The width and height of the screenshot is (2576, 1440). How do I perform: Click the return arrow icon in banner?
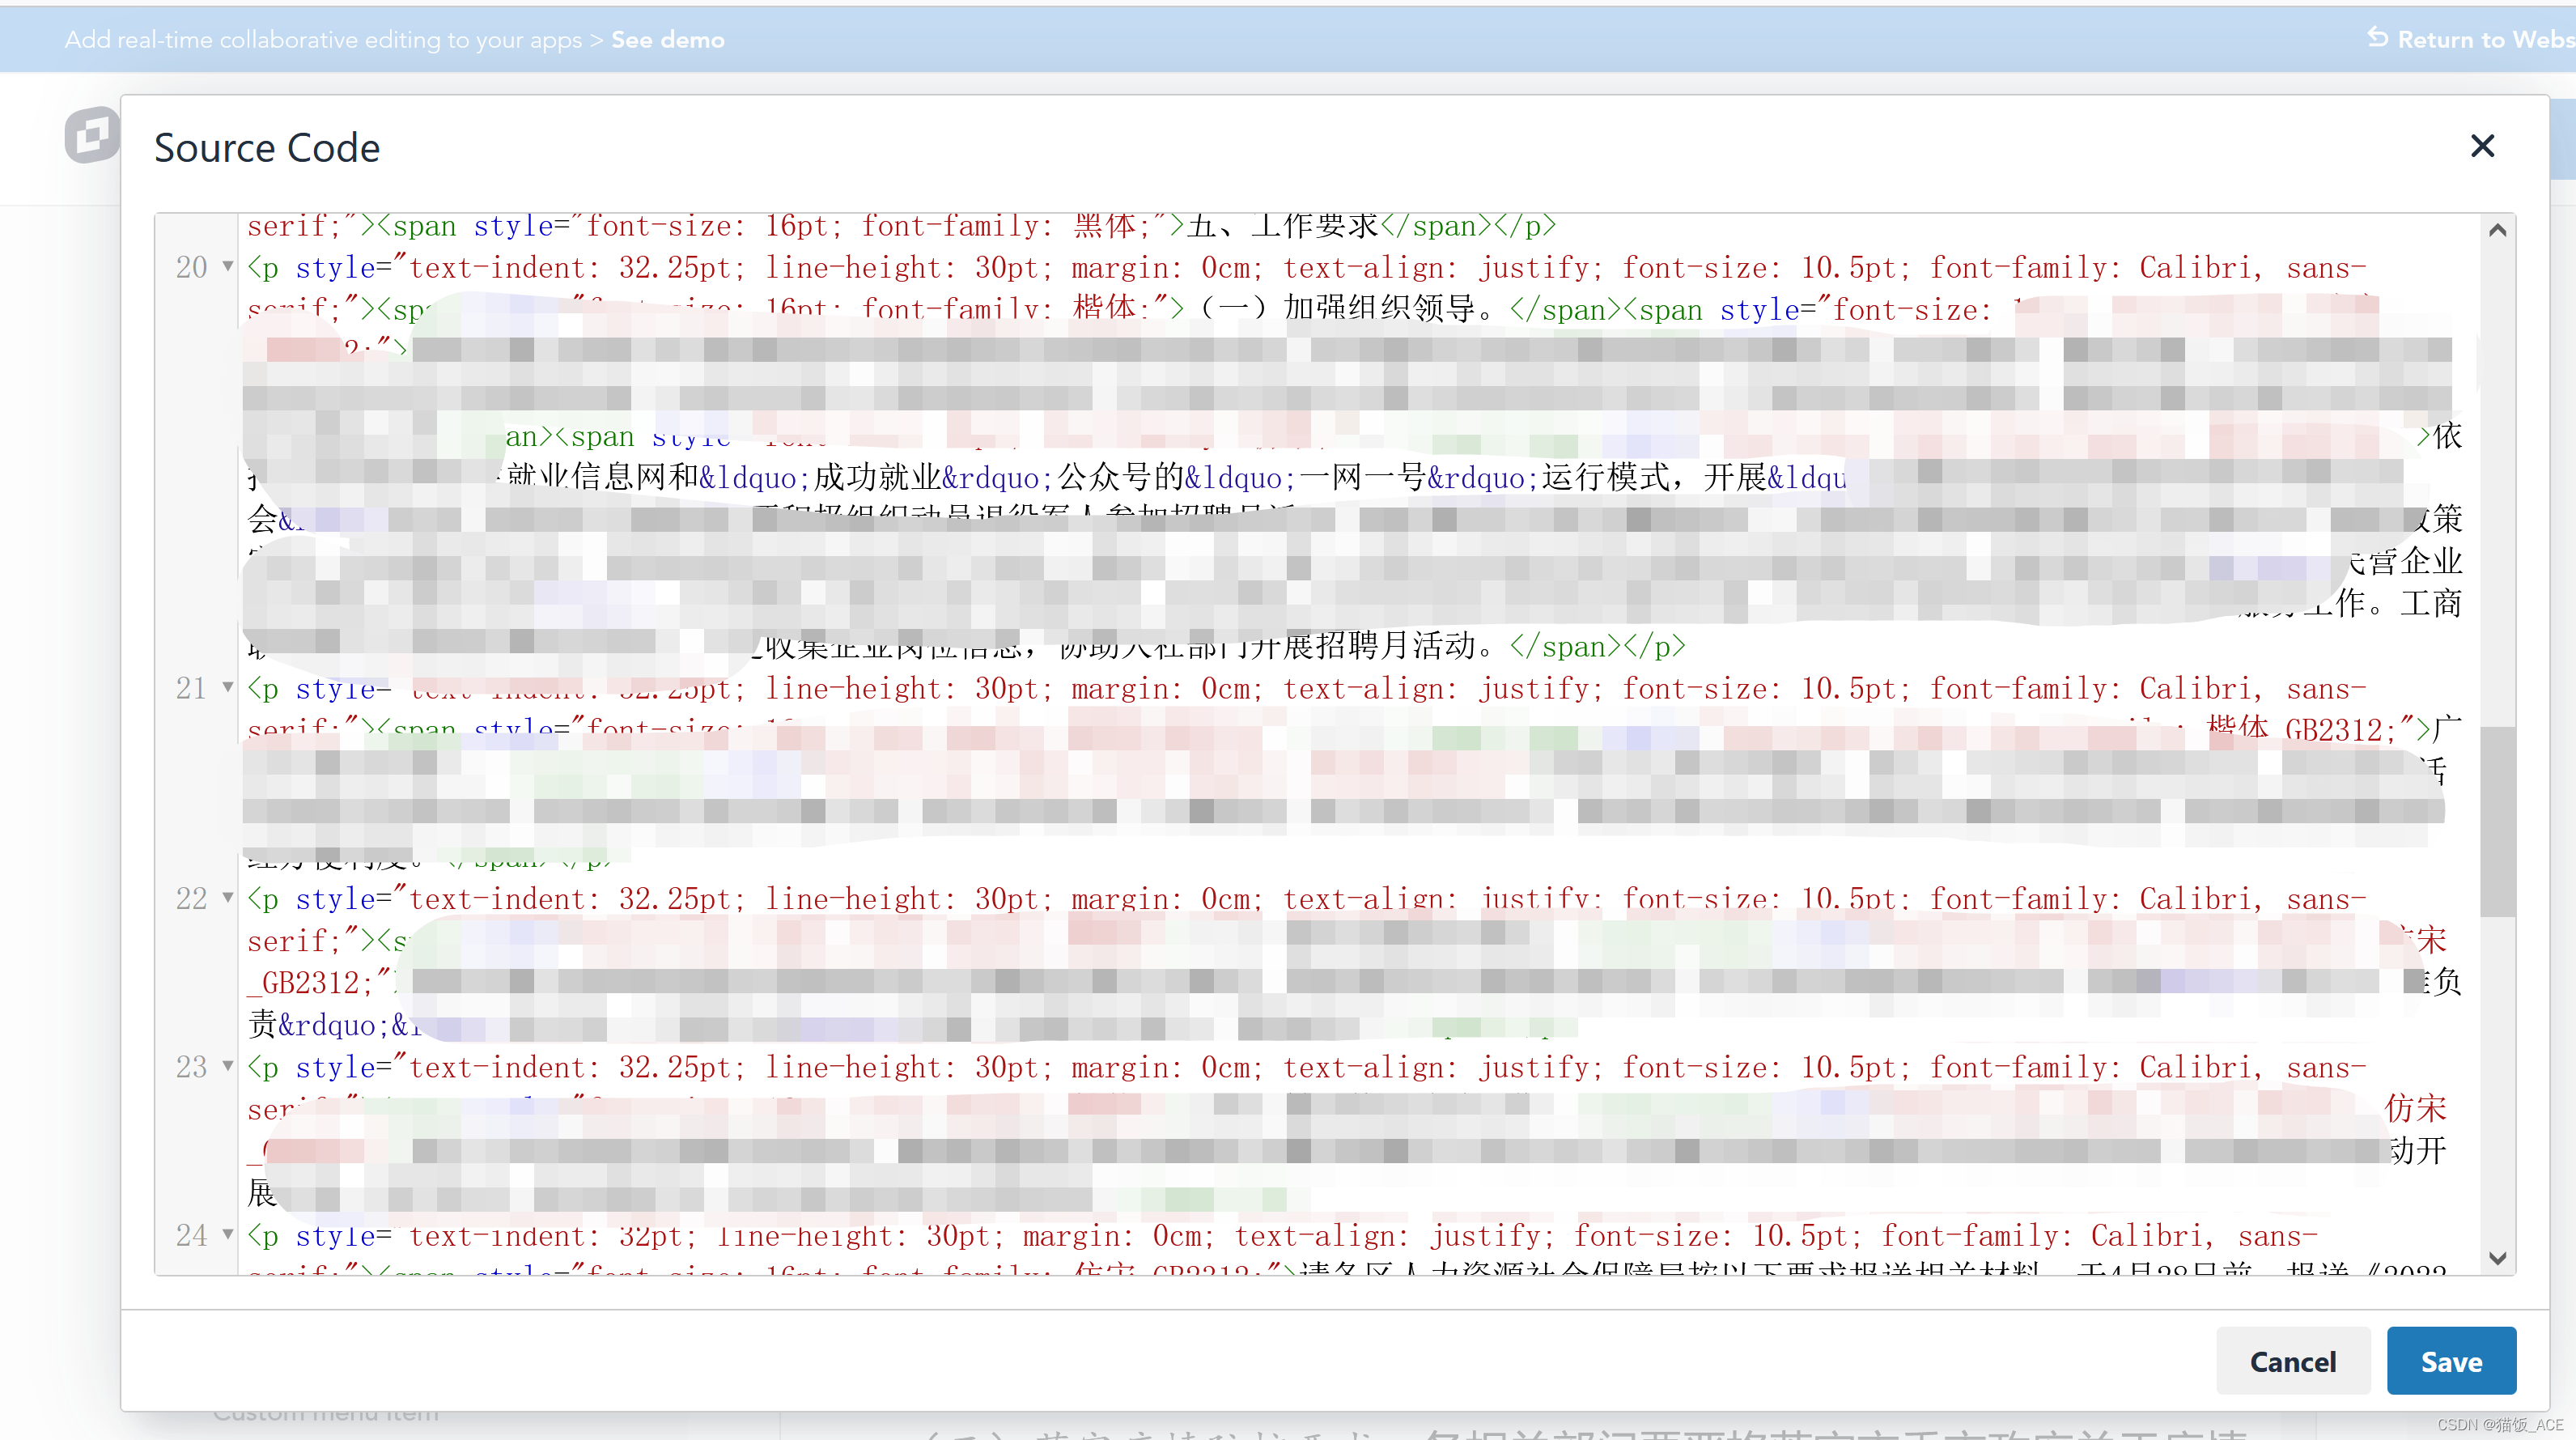click(2378, 38)
